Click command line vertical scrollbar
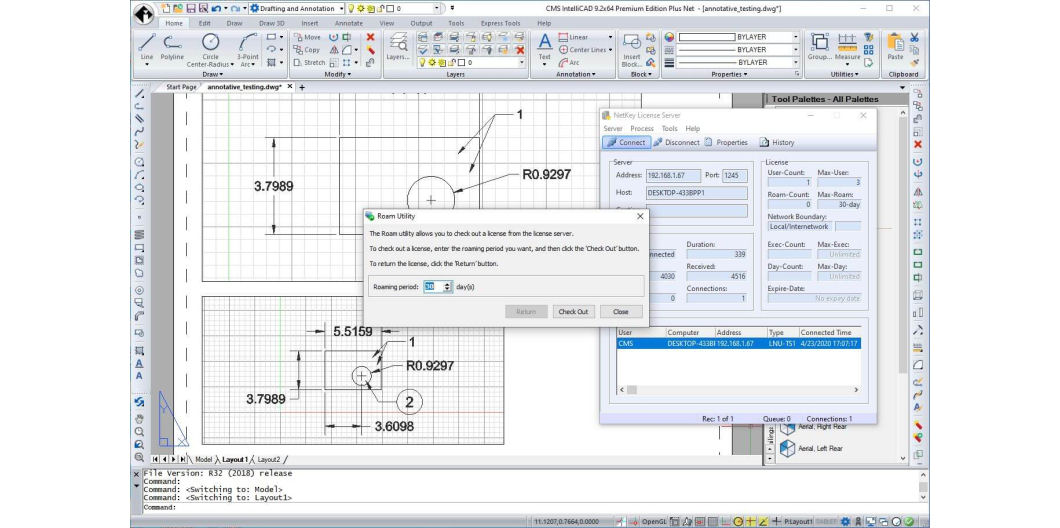 [923, 486]
